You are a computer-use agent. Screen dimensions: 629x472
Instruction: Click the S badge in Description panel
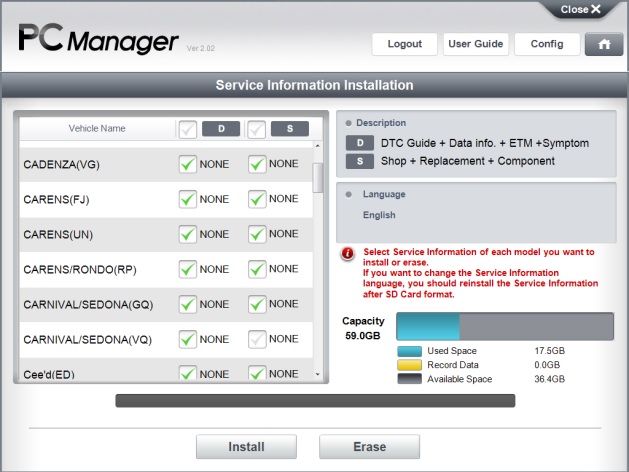tap(360, 161)
